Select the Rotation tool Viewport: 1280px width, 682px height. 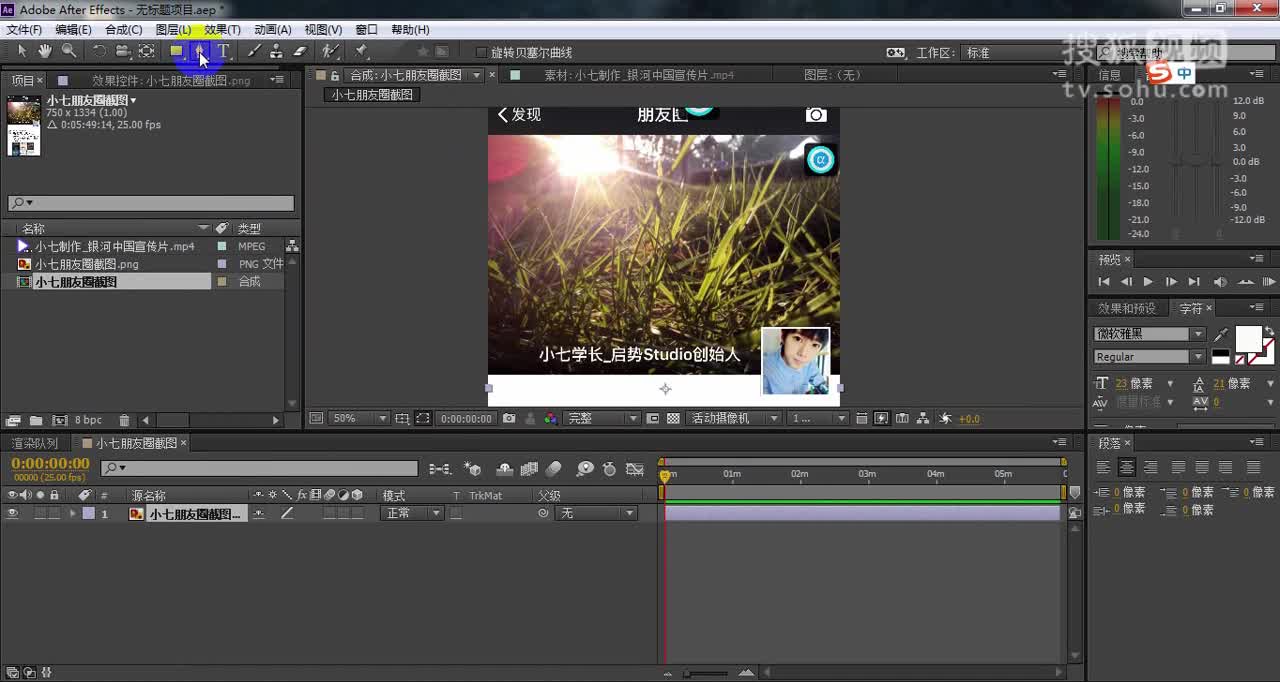[100, 52]
